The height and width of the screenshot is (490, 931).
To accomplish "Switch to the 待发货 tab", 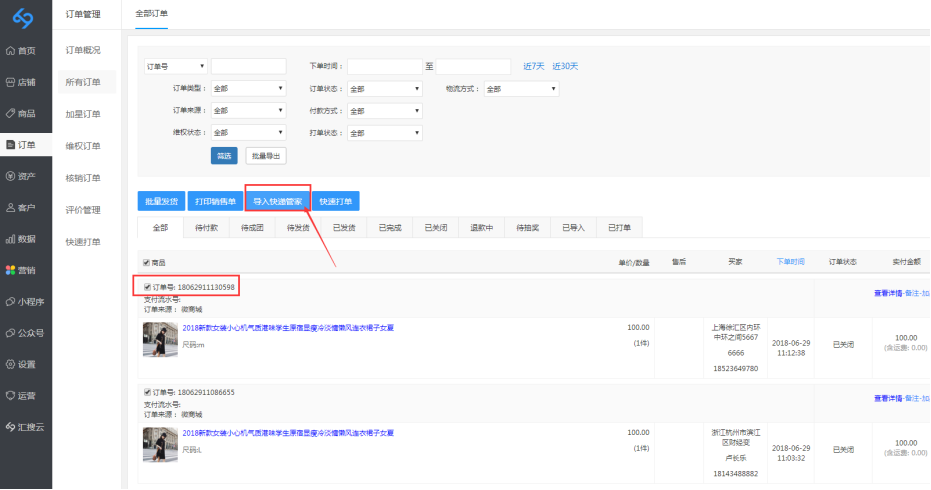I will click(x=298, y=227).
